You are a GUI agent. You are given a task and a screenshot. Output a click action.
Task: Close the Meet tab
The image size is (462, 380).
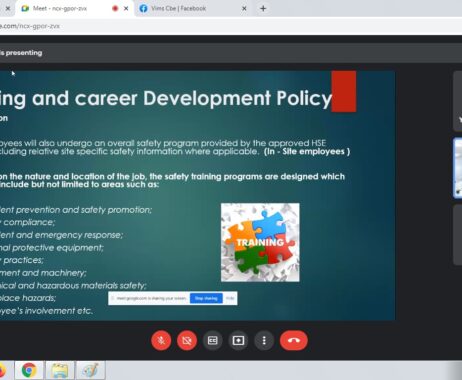pos(126,8)
